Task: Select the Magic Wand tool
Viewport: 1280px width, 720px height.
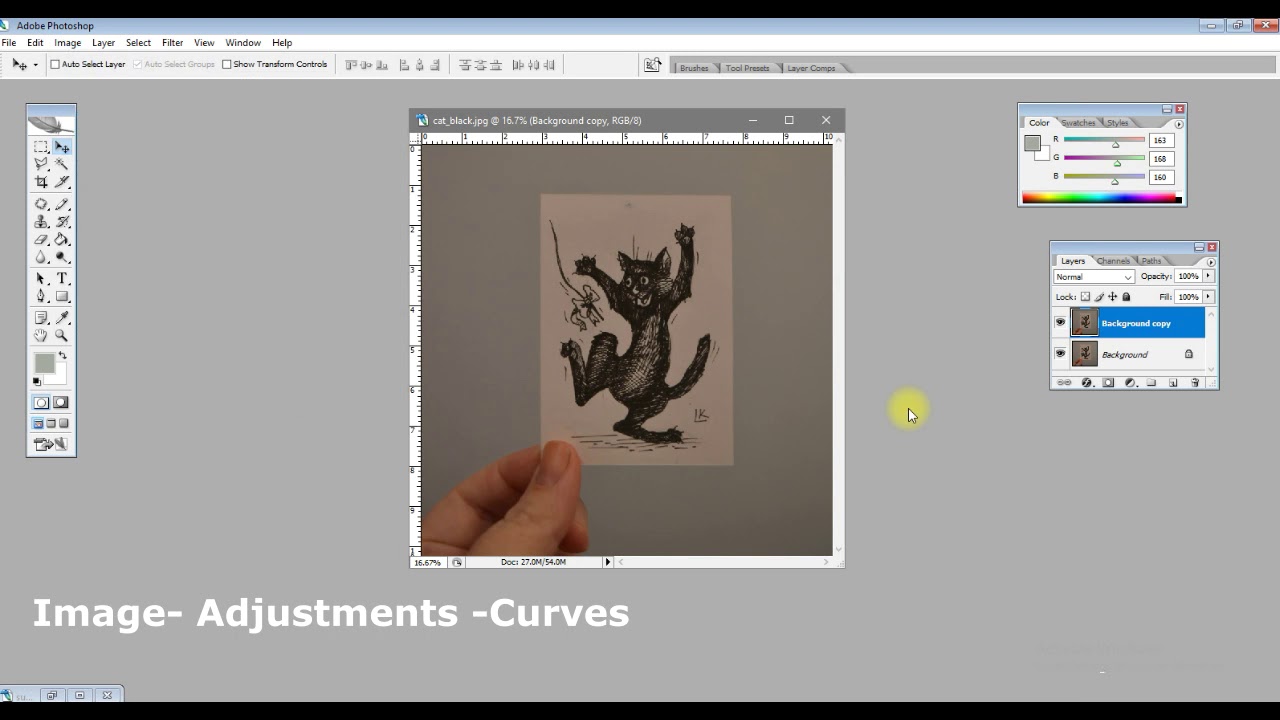Action: [62, 164]
